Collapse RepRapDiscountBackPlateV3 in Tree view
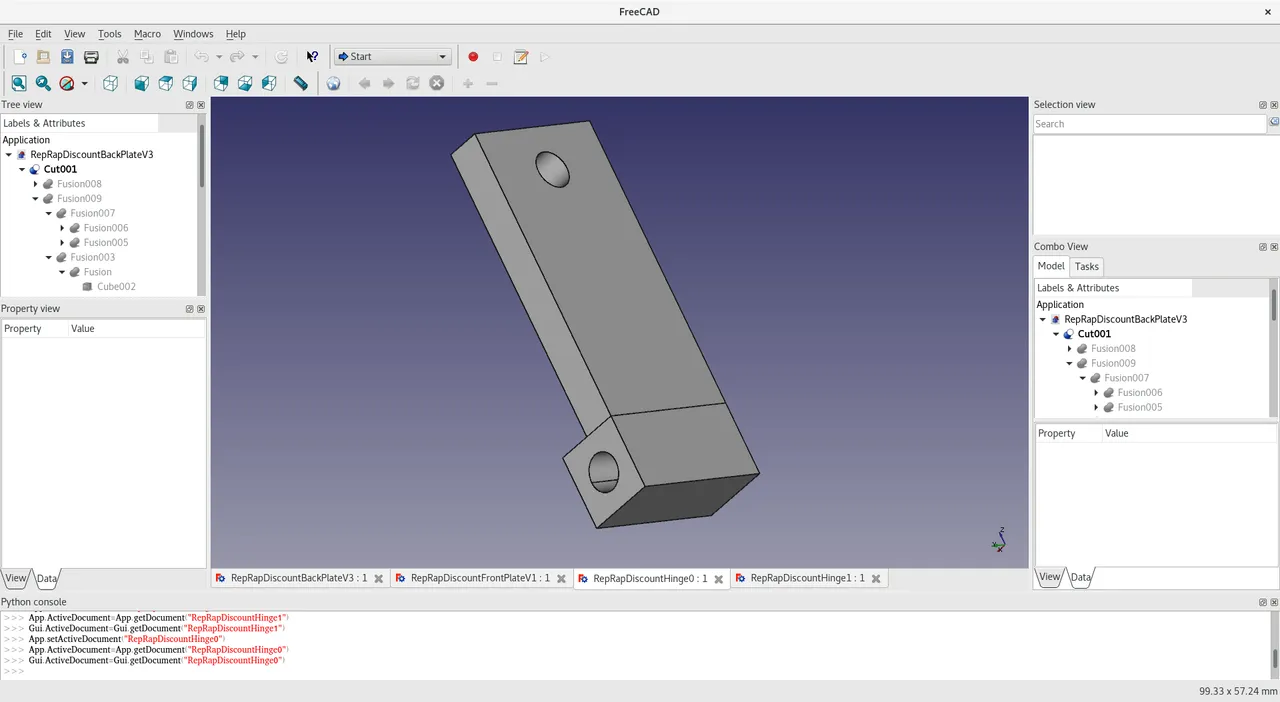The width and height of the screenshot is (1280, 702). pyautogui.click(x=9, y=155)
